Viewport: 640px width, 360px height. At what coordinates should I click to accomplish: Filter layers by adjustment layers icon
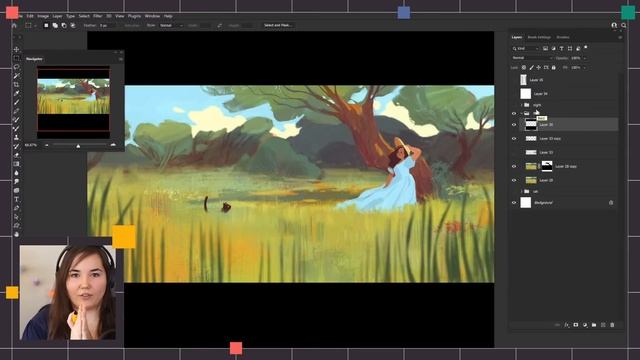[553, 49]
